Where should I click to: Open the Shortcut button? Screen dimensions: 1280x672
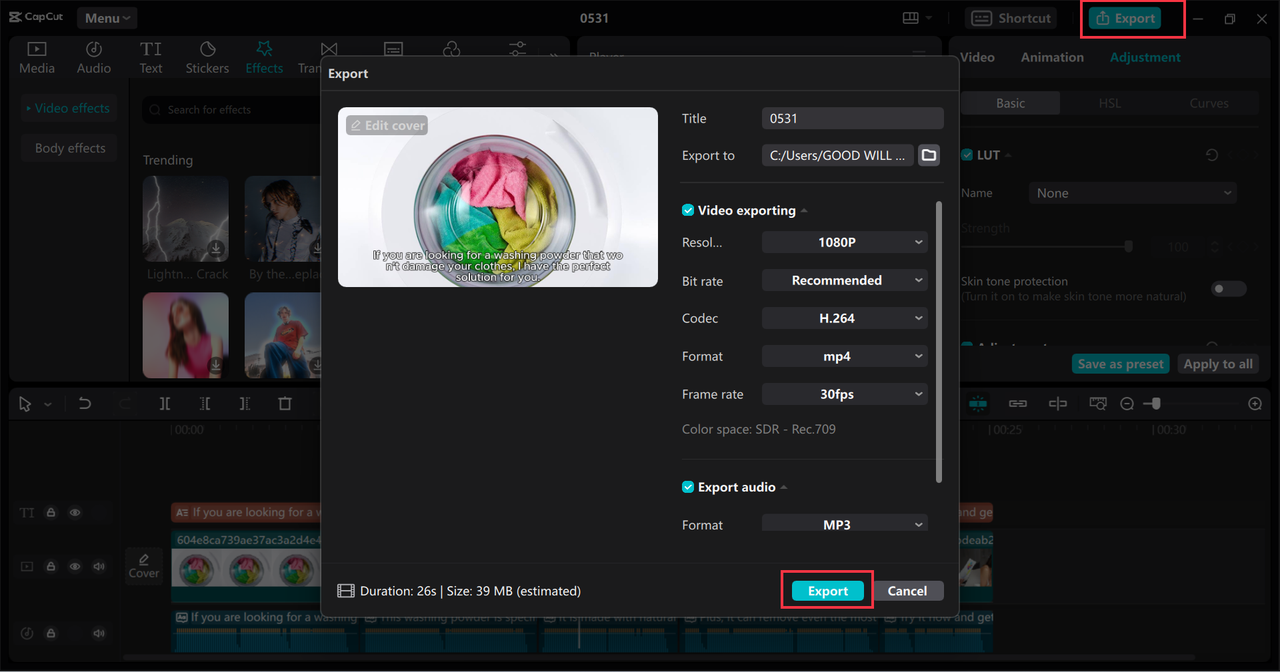click(x=1012, y=18)
